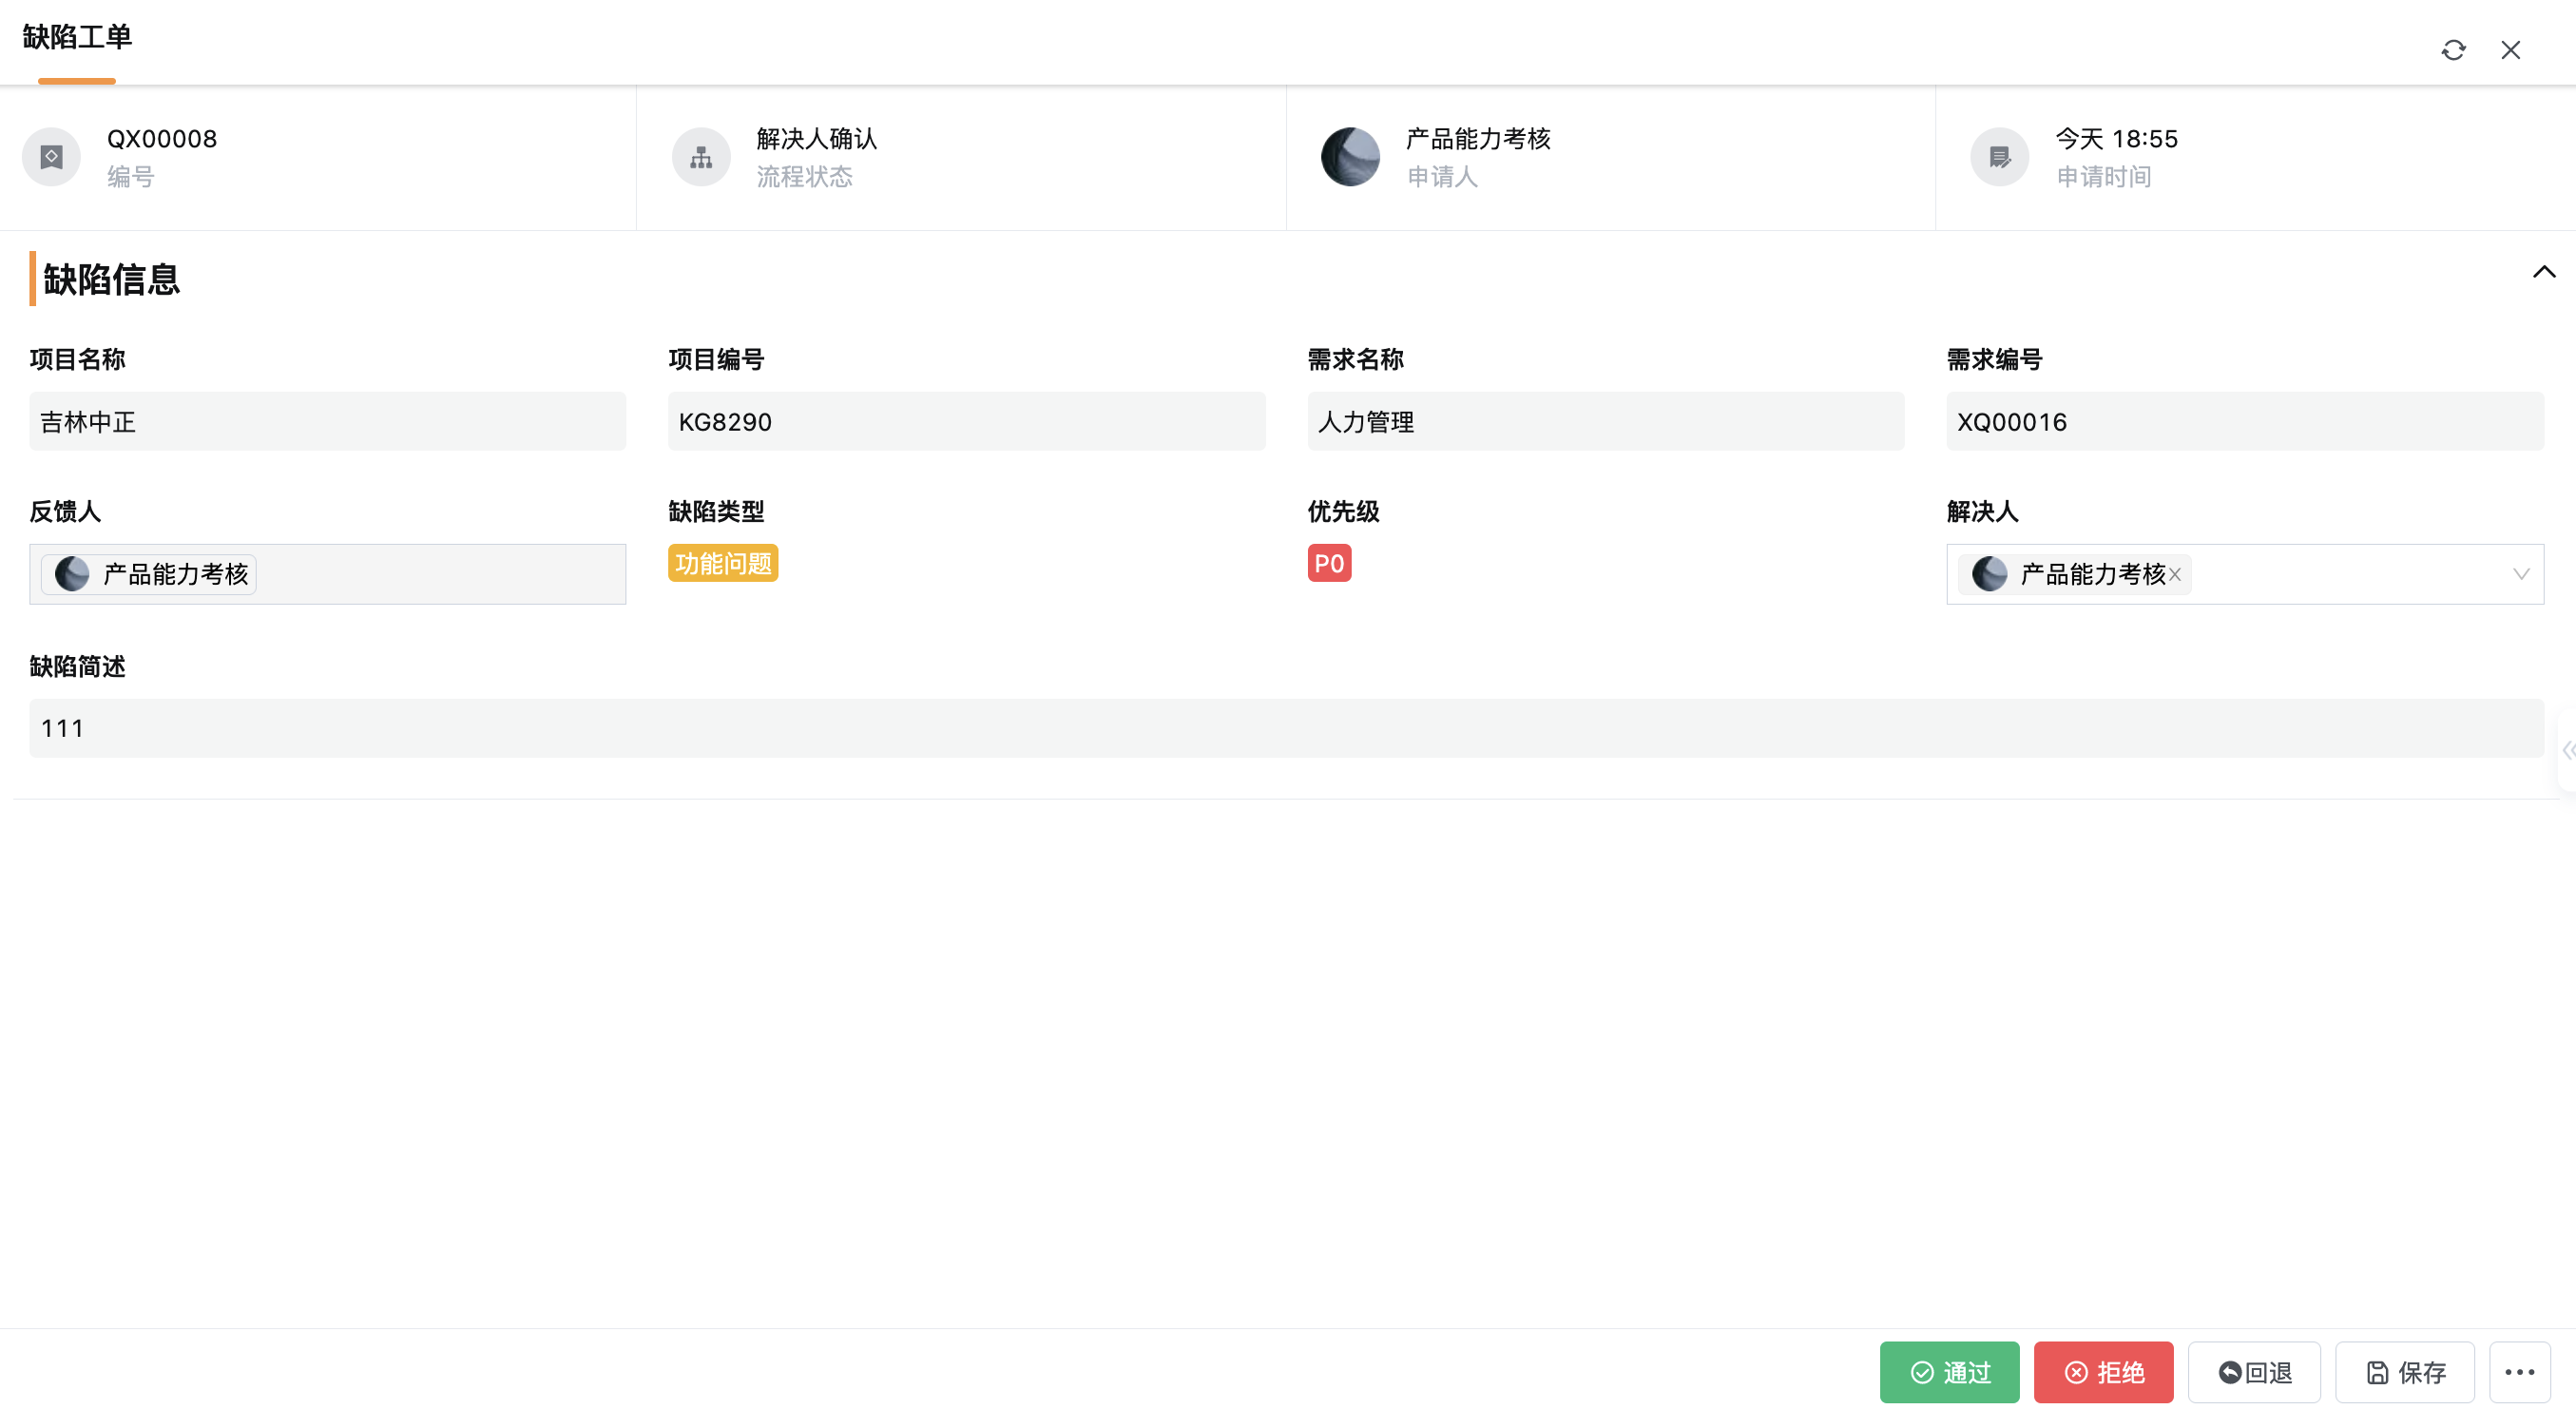Remove 产品能力考核 from 解决人
Image resolution: width=2576 pixels, height=1409 pixels.
[x=2174, y=575]
